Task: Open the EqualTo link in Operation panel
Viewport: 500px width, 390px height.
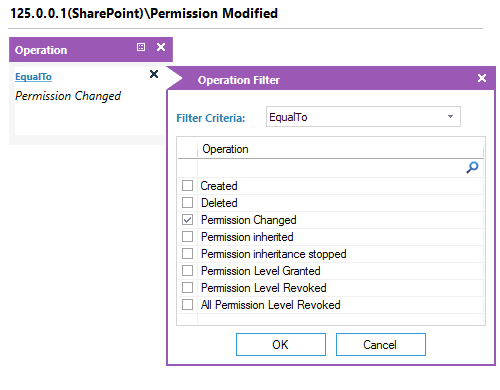Action: [33, 77]
